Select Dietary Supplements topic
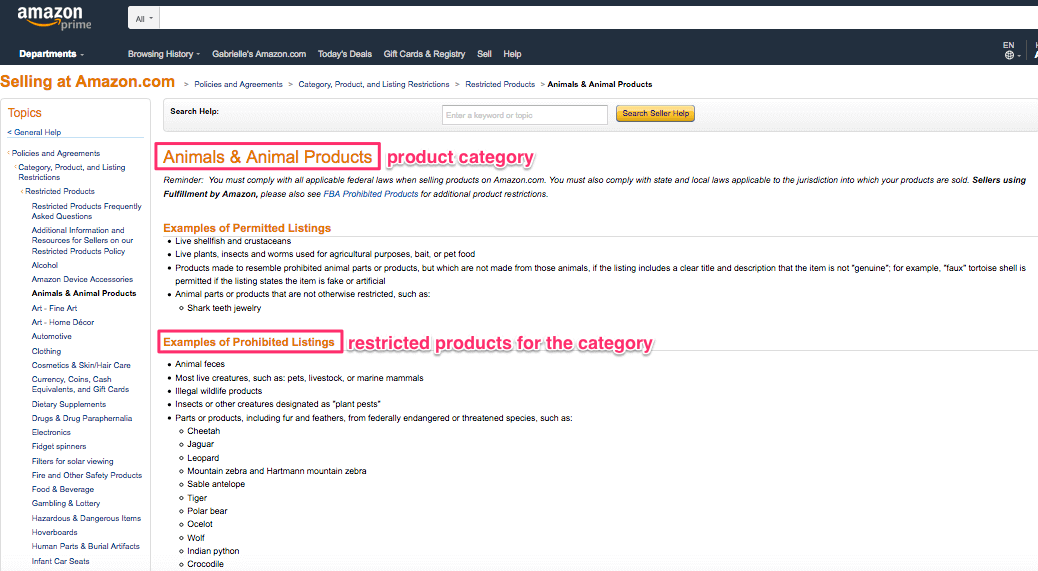The image size is (1038, 571). pos(69,404)
